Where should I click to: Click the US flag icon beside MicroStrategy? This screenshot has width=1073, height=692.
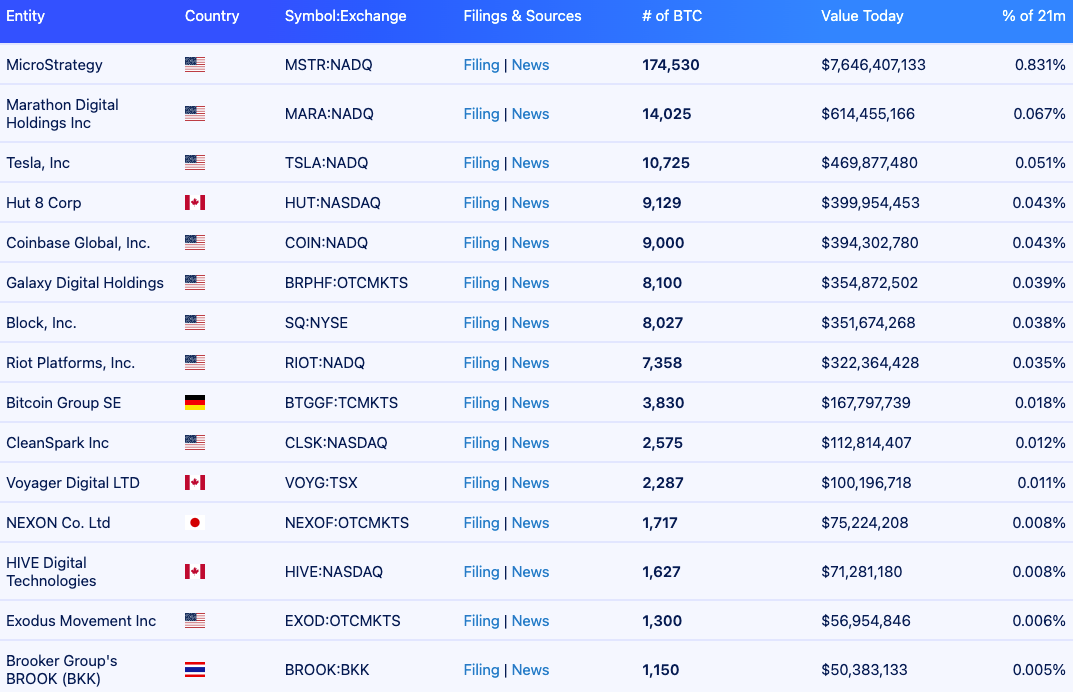coord(195,65)
